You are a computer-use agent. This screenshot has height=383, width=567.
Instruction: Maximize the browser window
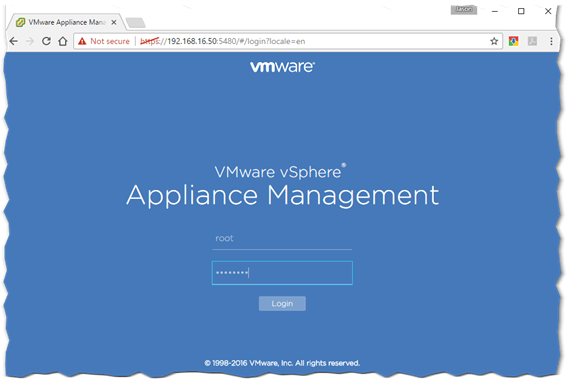(521, 11)
